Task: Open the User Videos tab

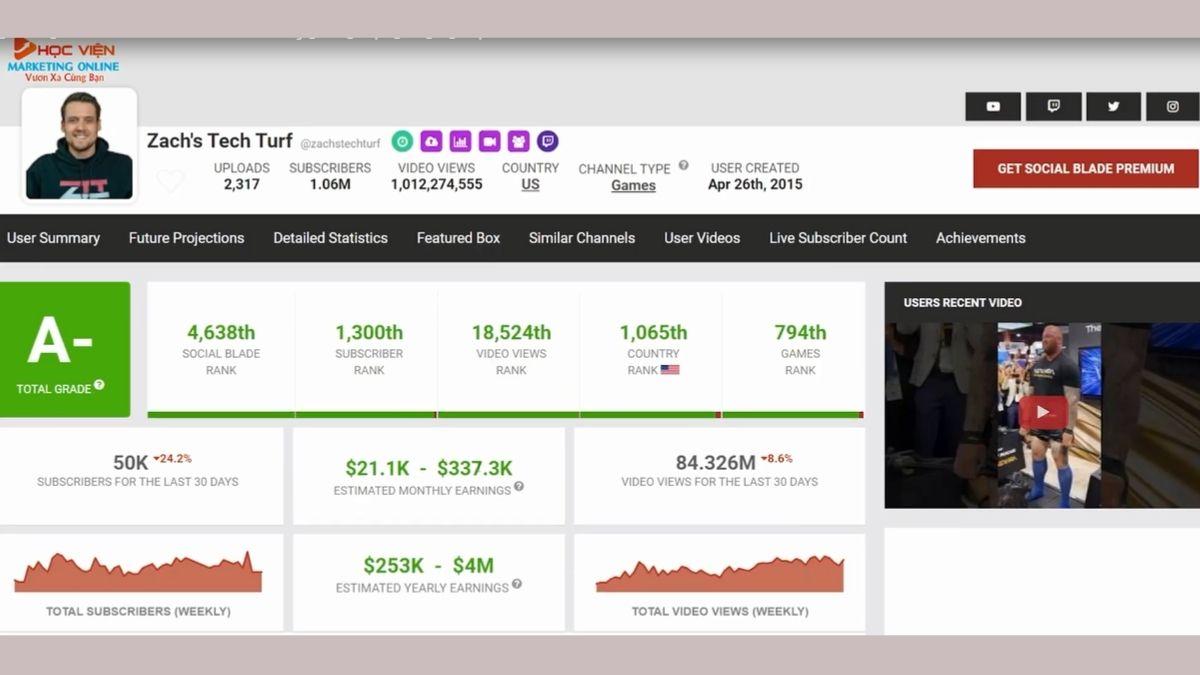Action: [702, 238]
